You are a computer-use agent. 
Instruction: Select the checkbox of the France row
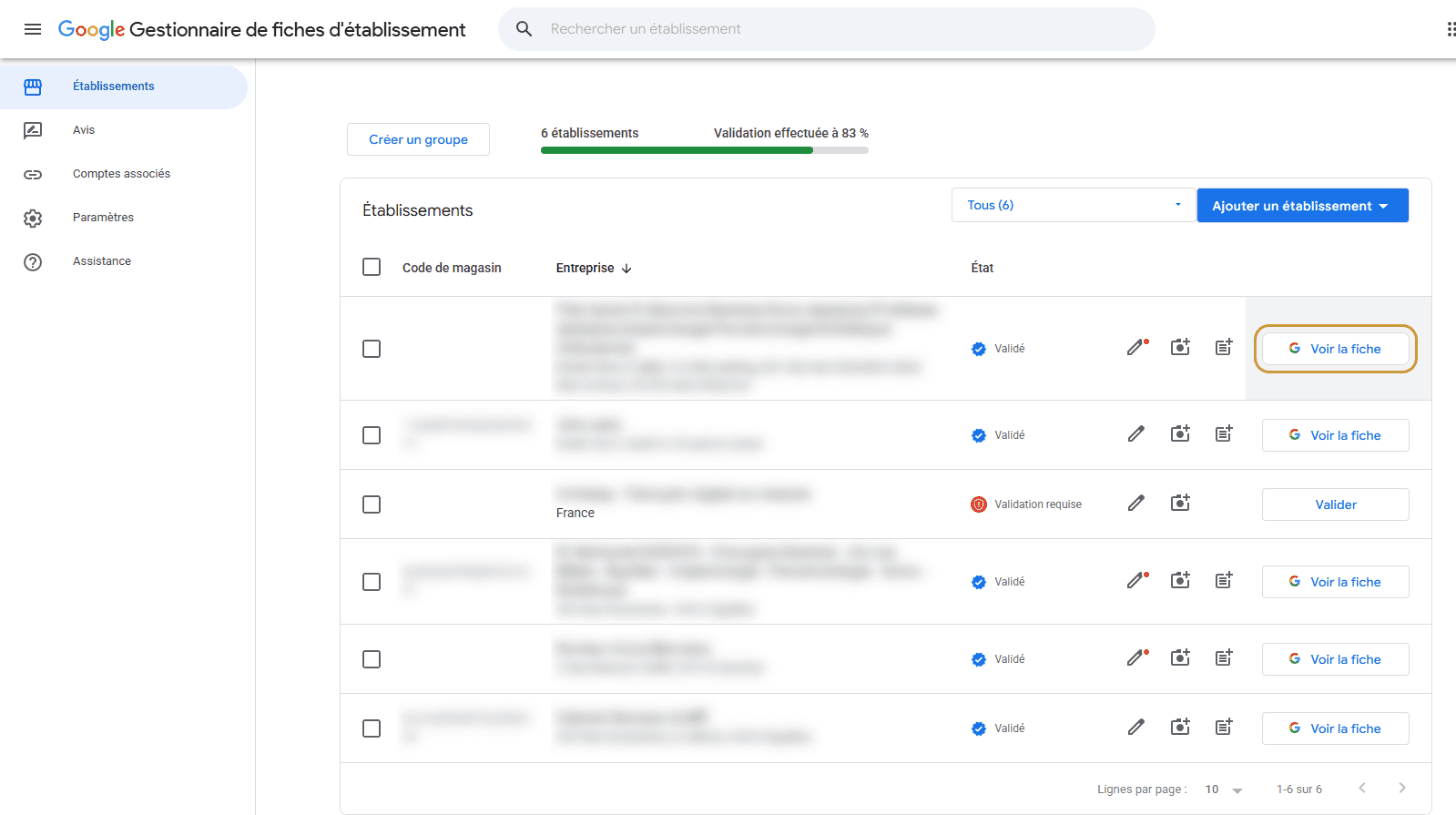click(x=372, y=504)
